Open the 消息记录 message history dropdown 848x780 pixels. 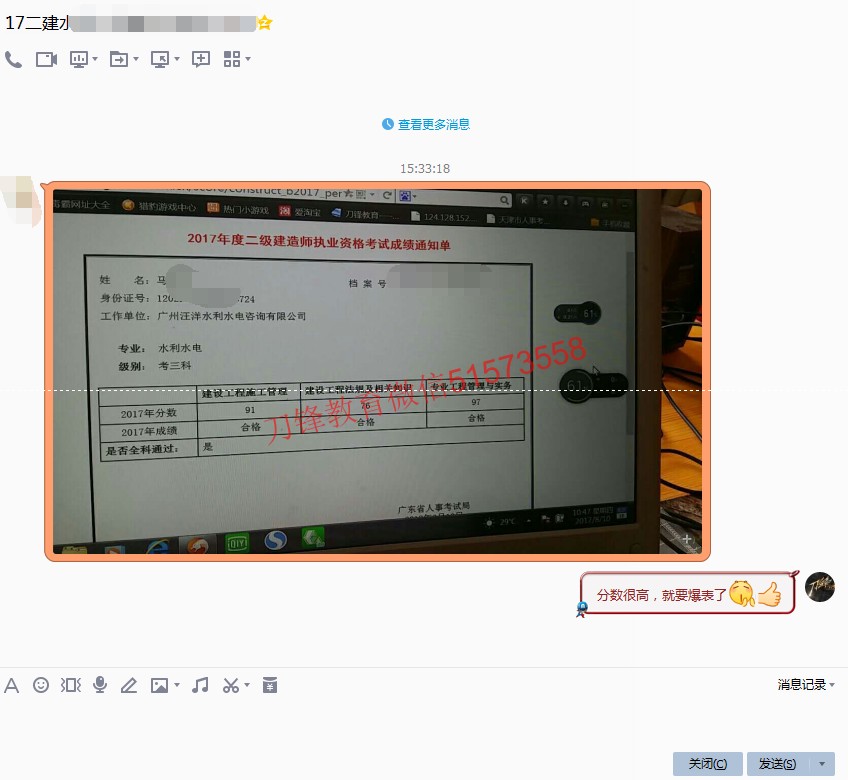click(806, 685)
